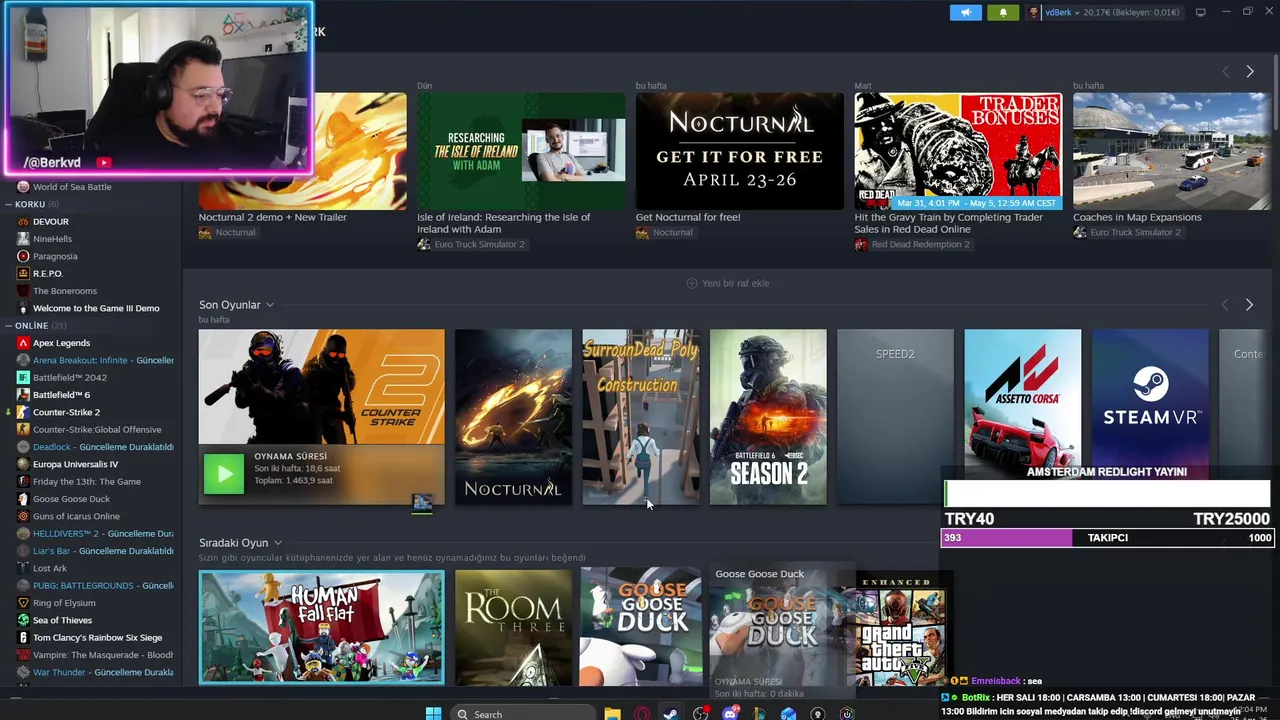Click Red Dead Redemption 2 game label
The width and height of the screenshot is (1280, 720).
(x=920, y=245)
